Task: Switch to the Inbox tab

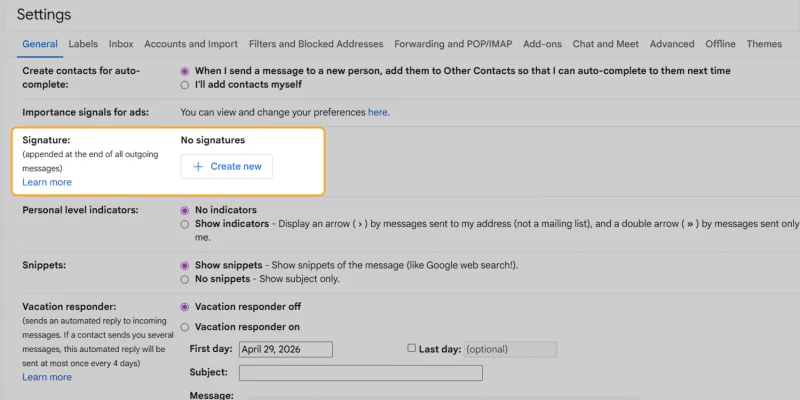Action: 121,44
